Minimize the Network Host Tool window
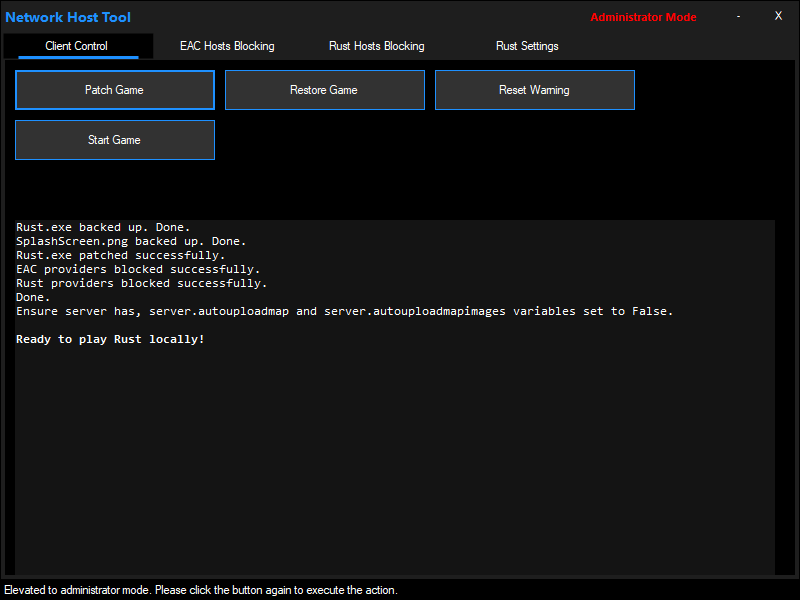The height and width of the screenshot is (600, 800). (x=738, y=17)
